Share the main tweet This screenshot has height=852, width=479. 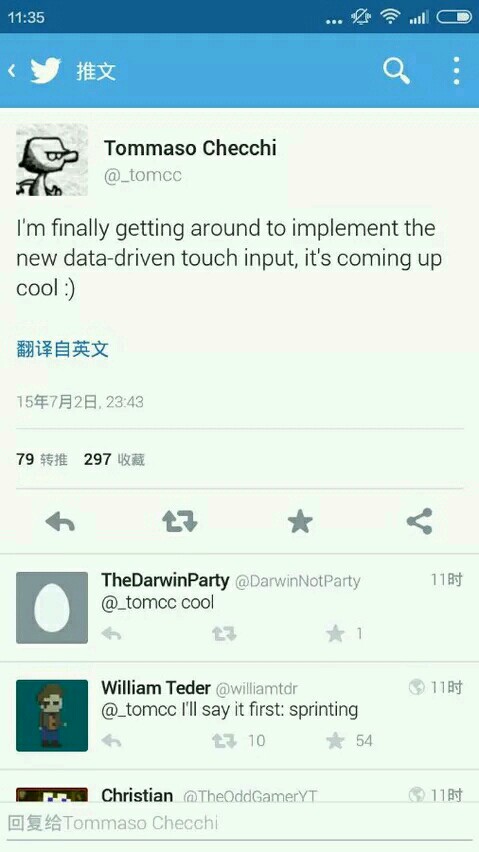pos(419,522)
